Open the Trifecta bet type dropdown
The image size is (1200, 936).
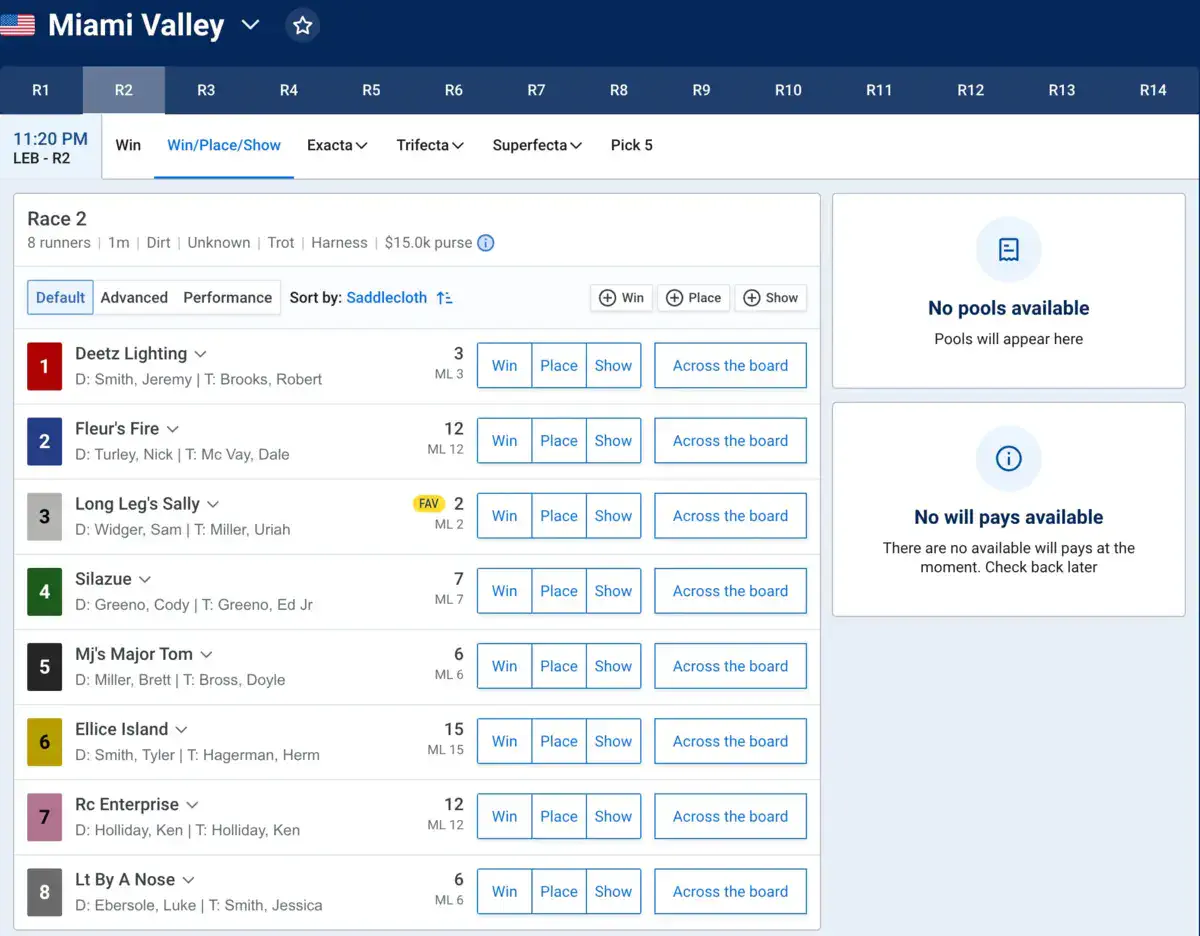coord(430,145)
